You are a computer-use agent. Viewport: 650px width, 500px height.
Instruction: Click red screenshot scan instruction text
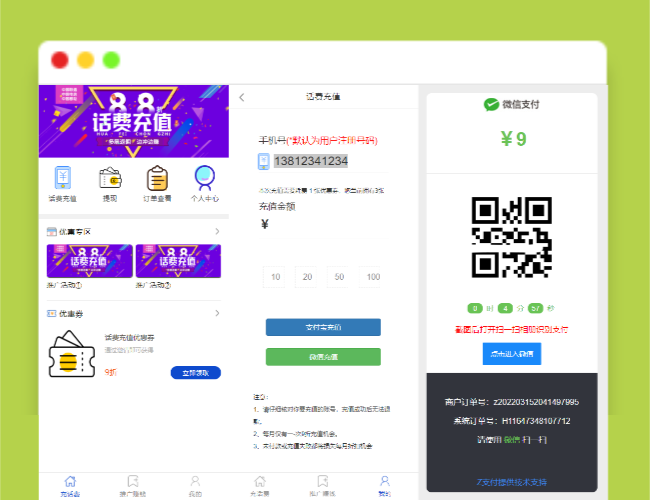point(512,330)
